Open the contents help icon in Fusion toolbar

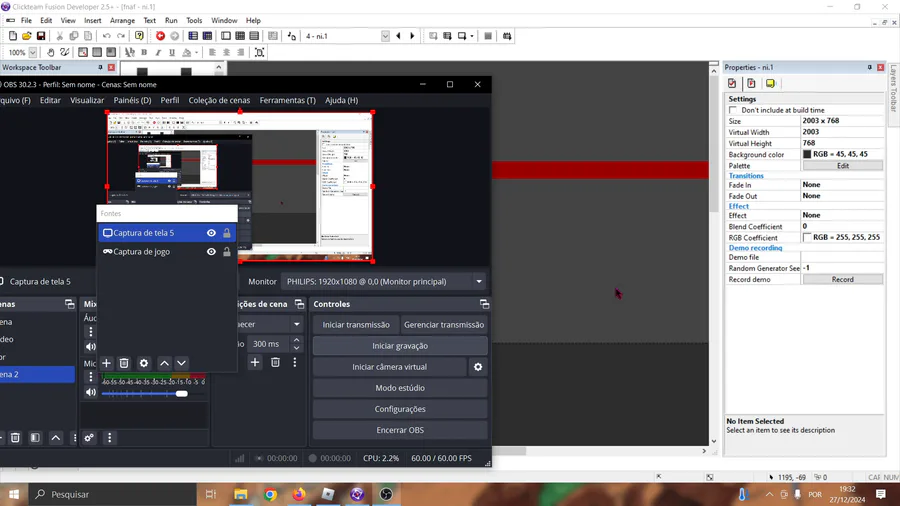coord(139,36)
